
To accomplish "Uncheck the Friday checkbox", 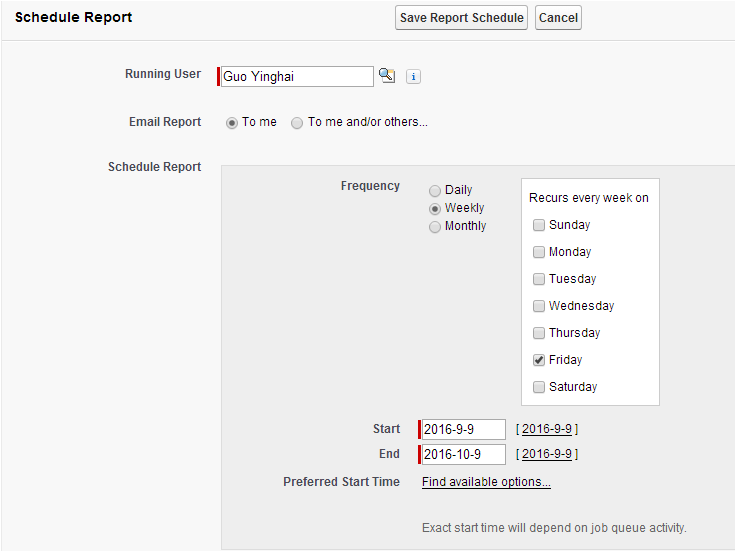I will coord(539,360).
